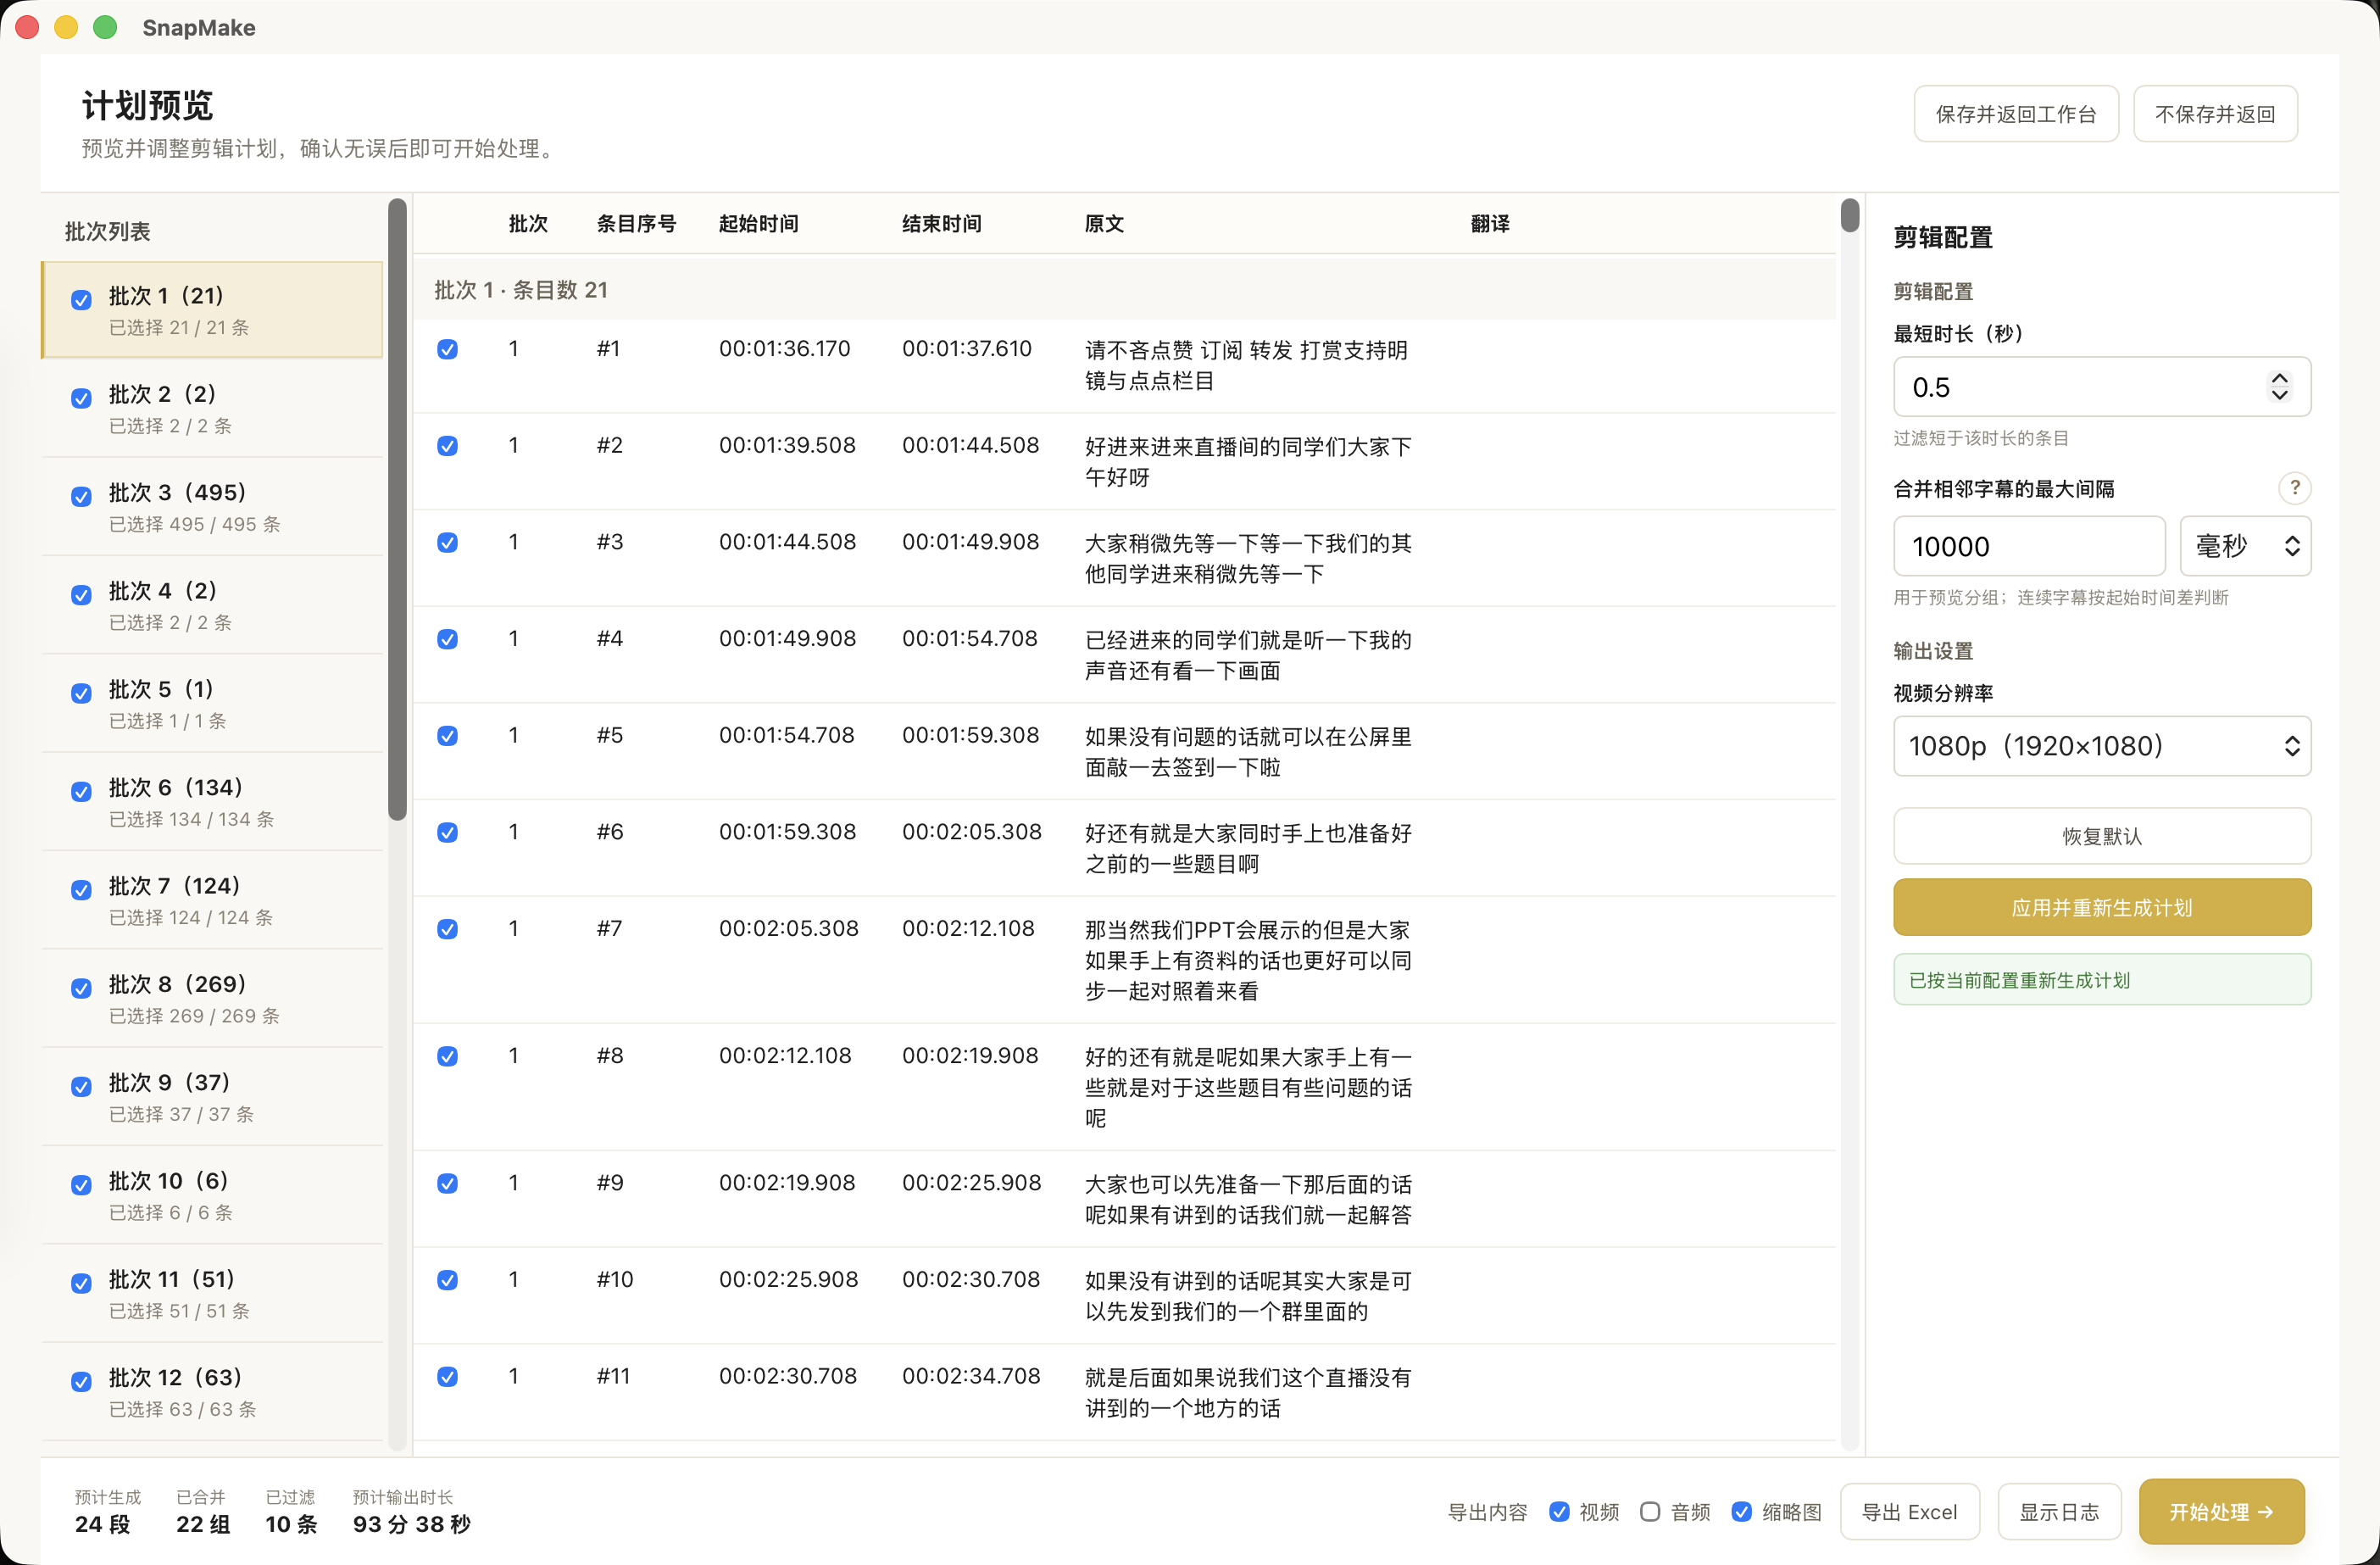The width and height of the screenshot is (2380, 1565).
Task: Click the batch list scrollbar thumb
Action: (x=397, y=510)
